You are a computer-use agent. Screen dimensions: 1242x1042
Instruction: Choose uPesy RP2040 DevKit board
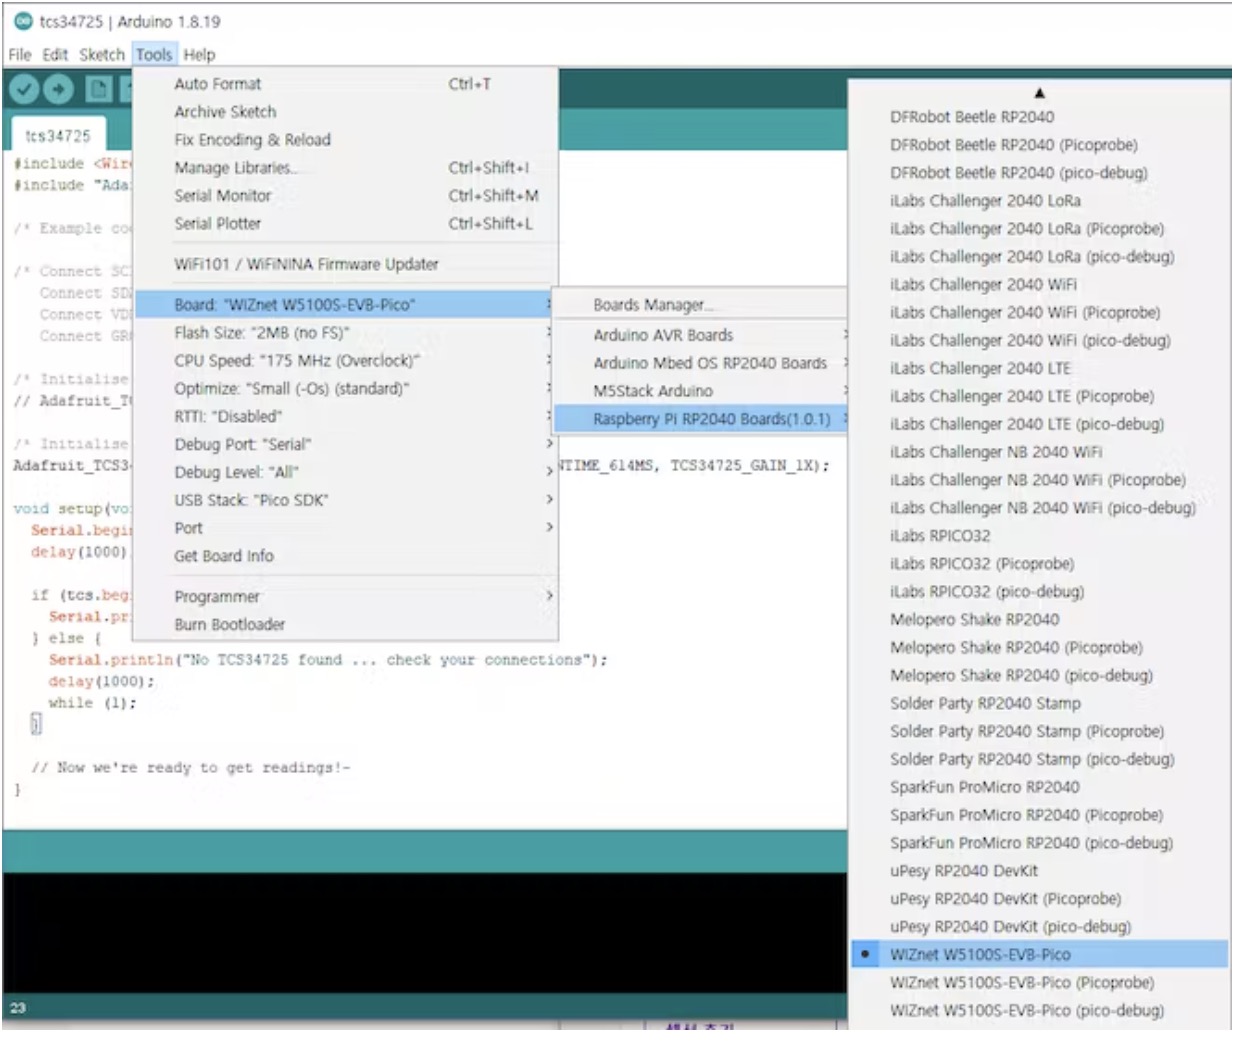pyautogui.click(x=964, y=871)
